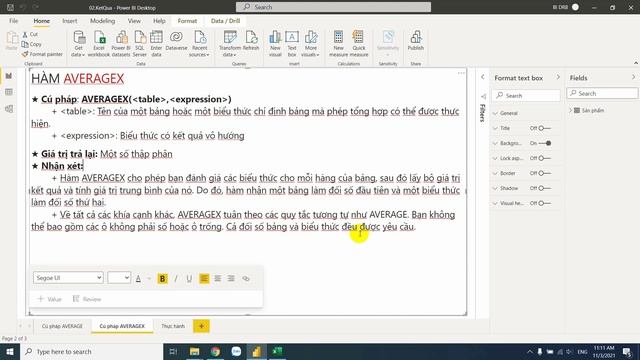Search in the Fields pane
Image resolution: width=640 pixels, height=360 pixels.
tap(602, 93)
